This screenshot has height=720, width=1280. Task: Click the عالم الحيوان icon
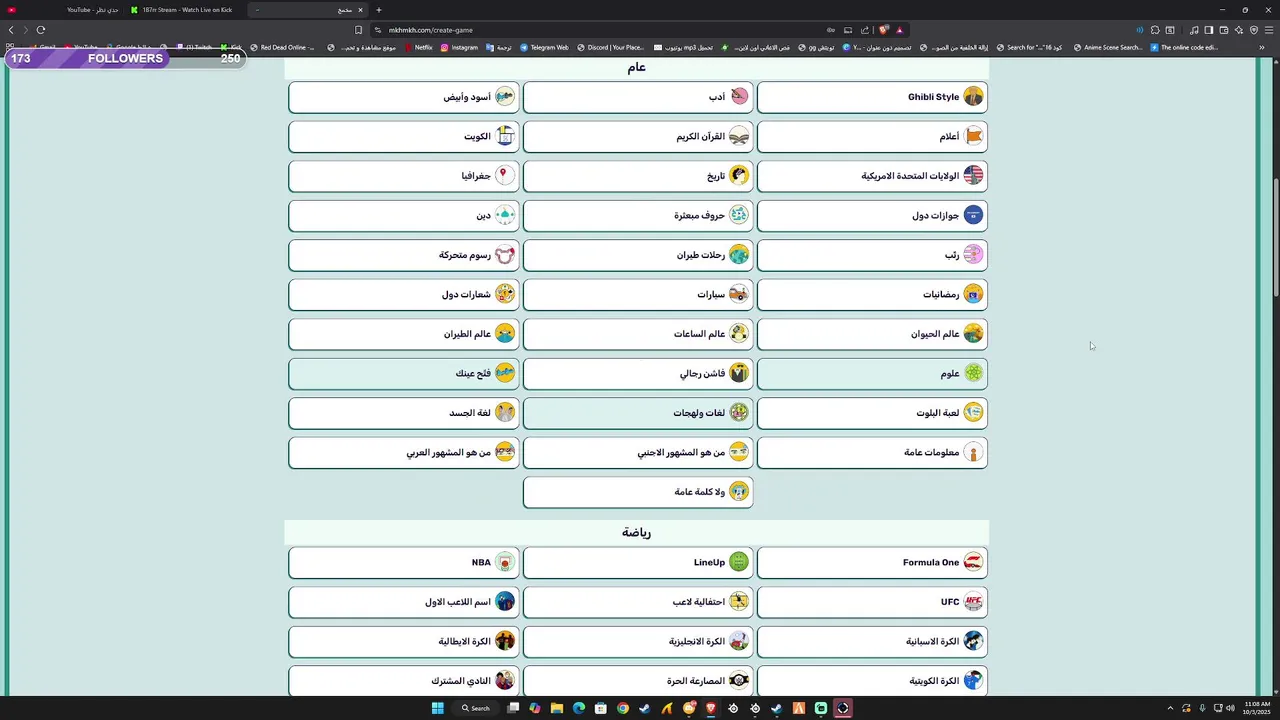pyautogui.click(x=973, y=334)
